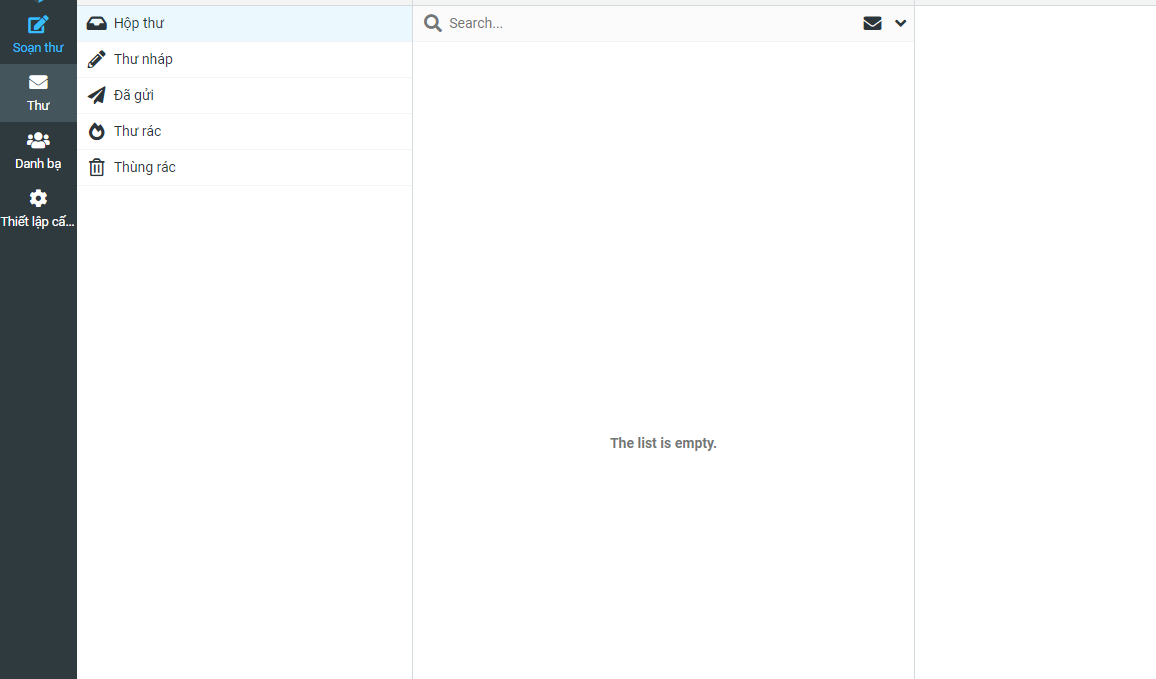Click the paper plane icon beside Đã gửi

click(x=96, y=95)
